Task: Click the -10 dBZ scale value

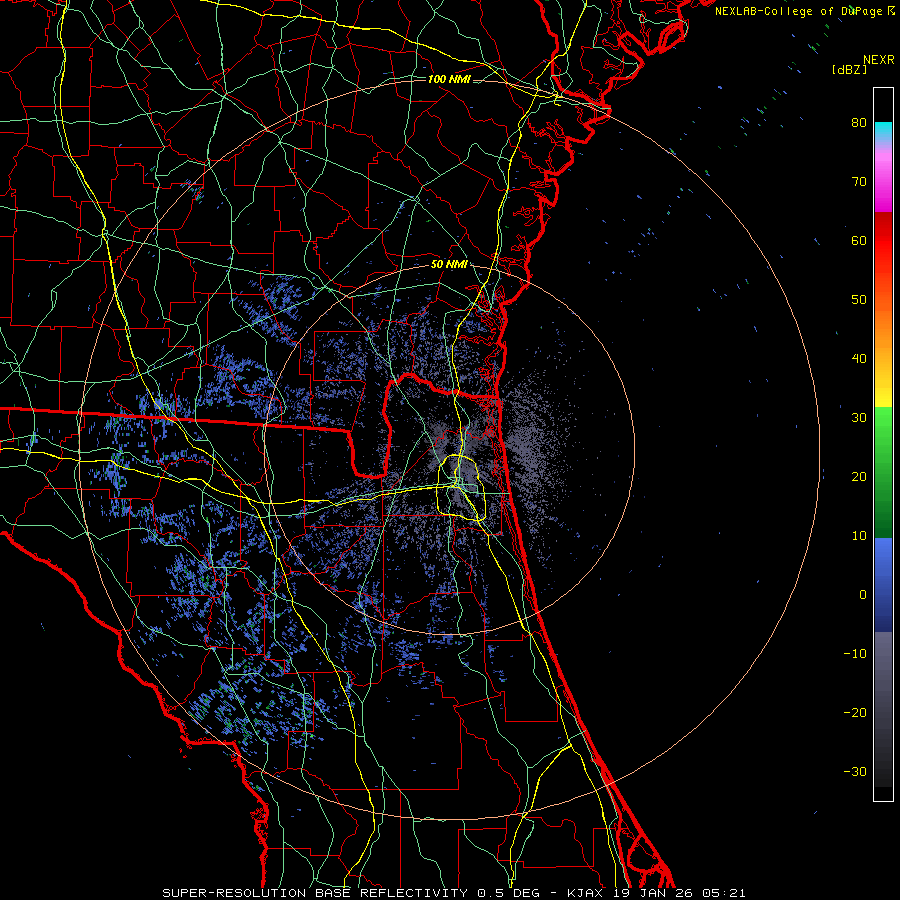Action: (855, 654)
